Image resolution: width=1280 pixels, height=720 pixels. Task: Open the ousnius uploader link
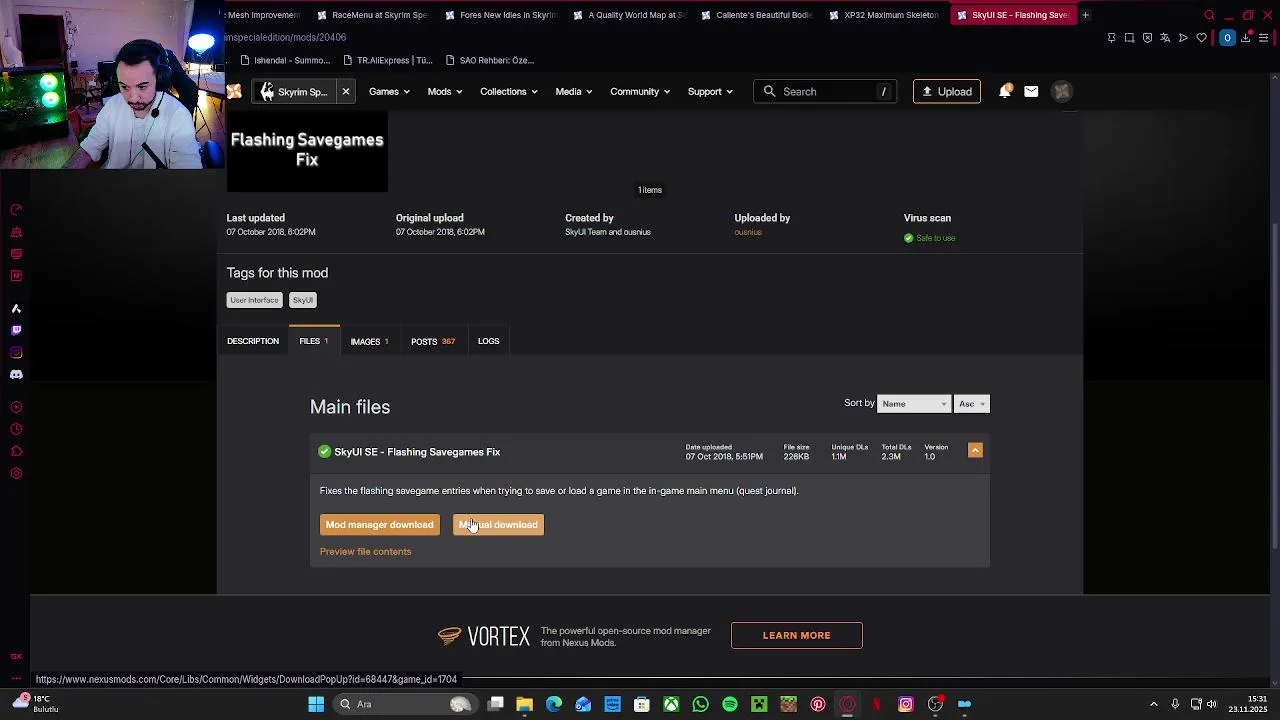tap(748, 232)
